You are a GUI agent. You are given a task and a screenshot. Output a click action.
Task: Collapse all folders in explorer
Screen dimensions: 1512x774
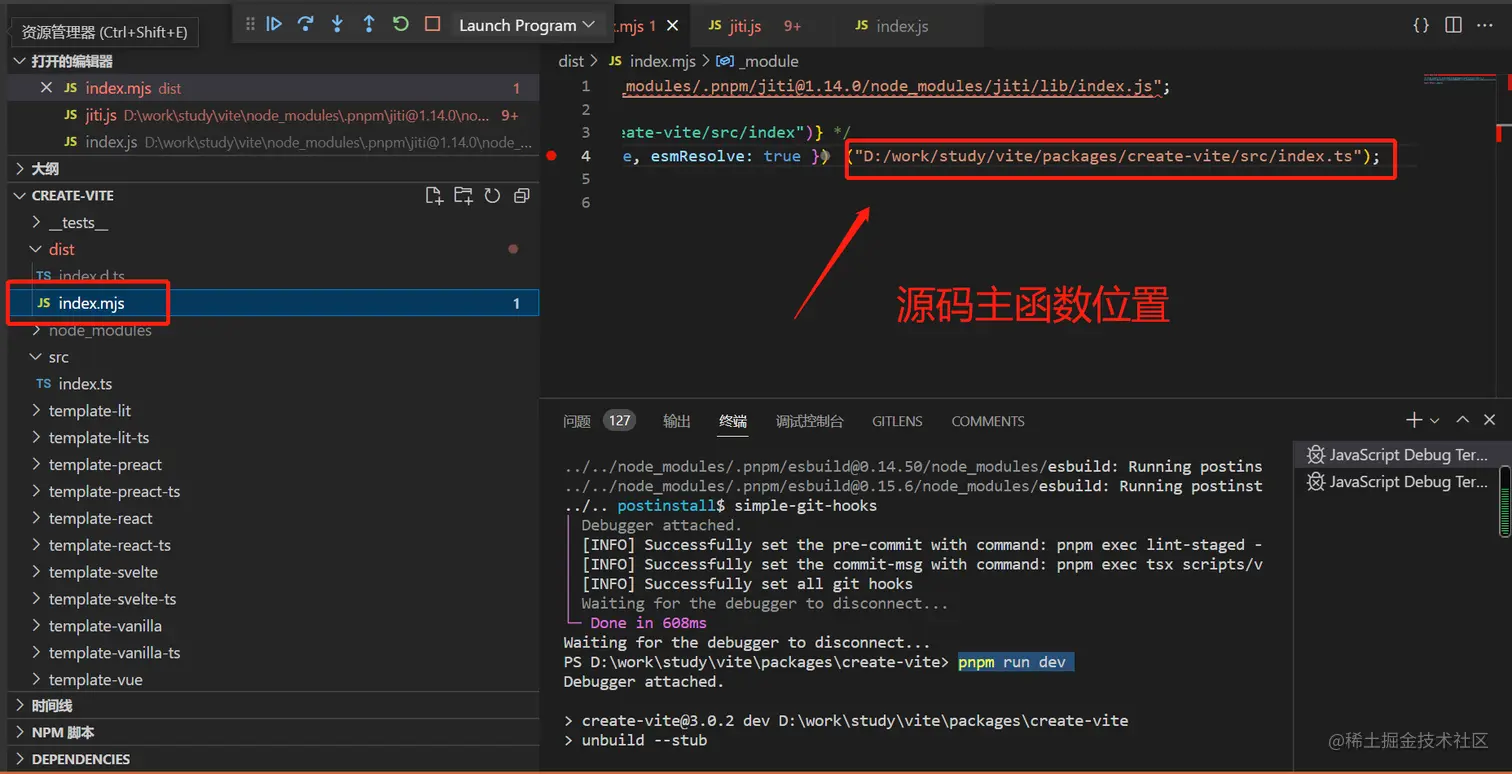point(521,196)
